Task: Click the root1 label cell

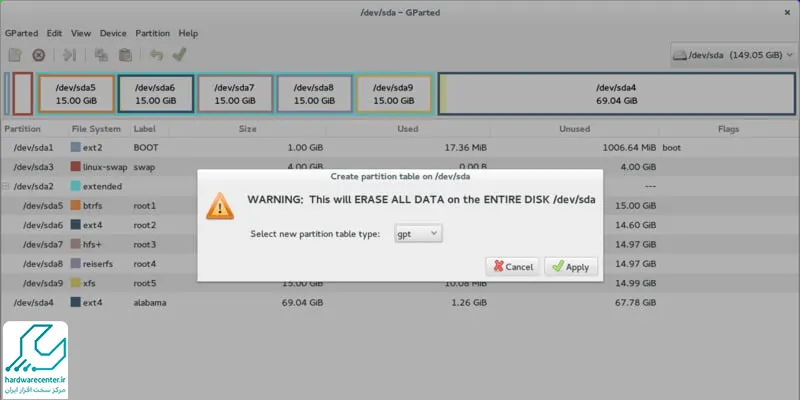Action: [x=144, y=206]
